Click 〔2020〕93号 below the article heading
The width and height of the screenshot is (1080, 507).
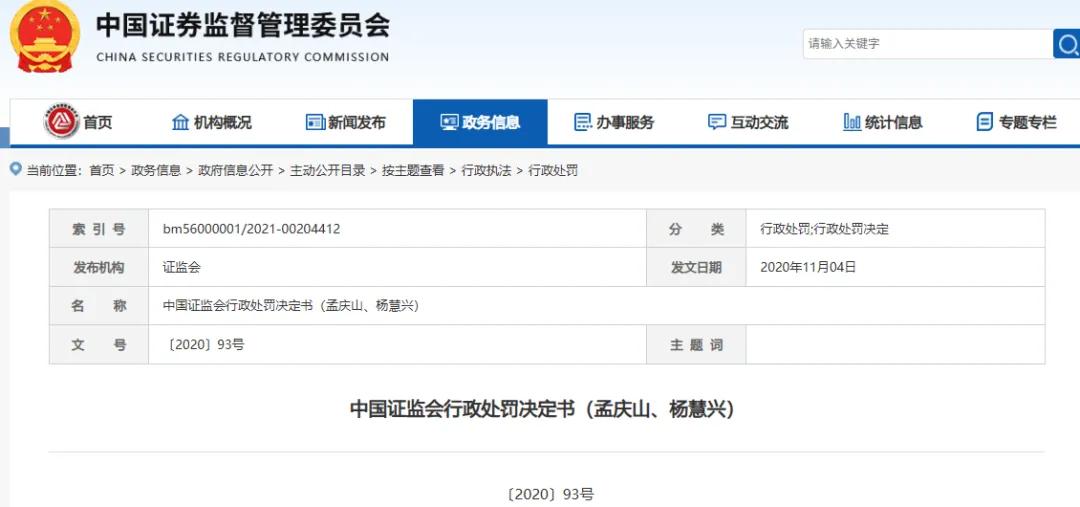pos(548,494)
